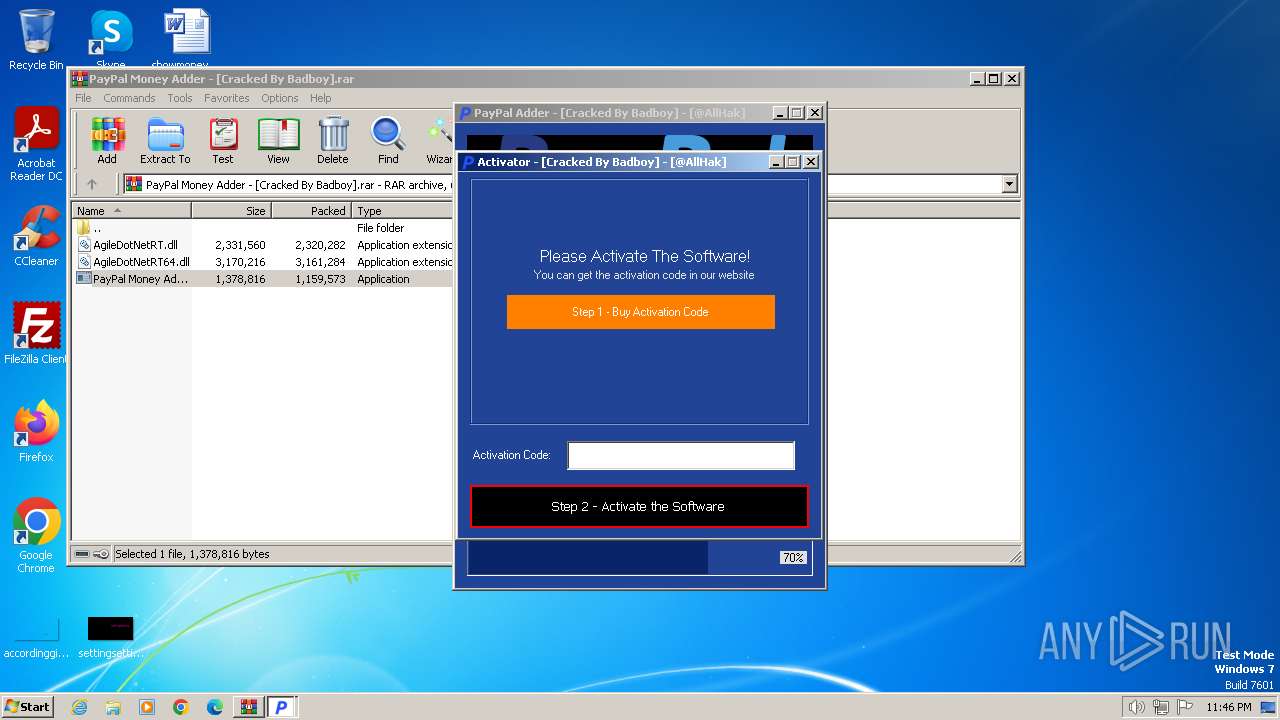Open the Help menu in WinRAR
This screenshot has width=1280, height=720.
pos(320,98)
